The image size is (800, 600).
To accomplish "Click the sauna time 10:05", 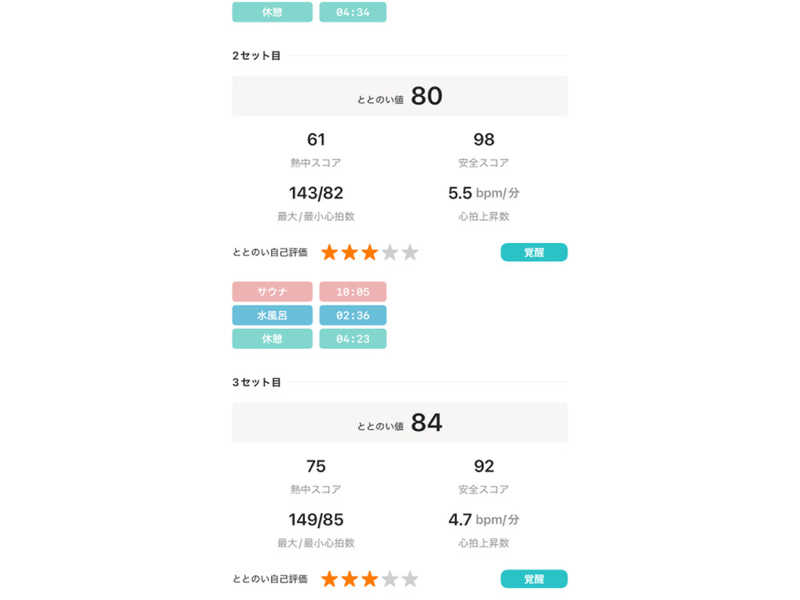I will pyautogui.click(x=353, y=292).
